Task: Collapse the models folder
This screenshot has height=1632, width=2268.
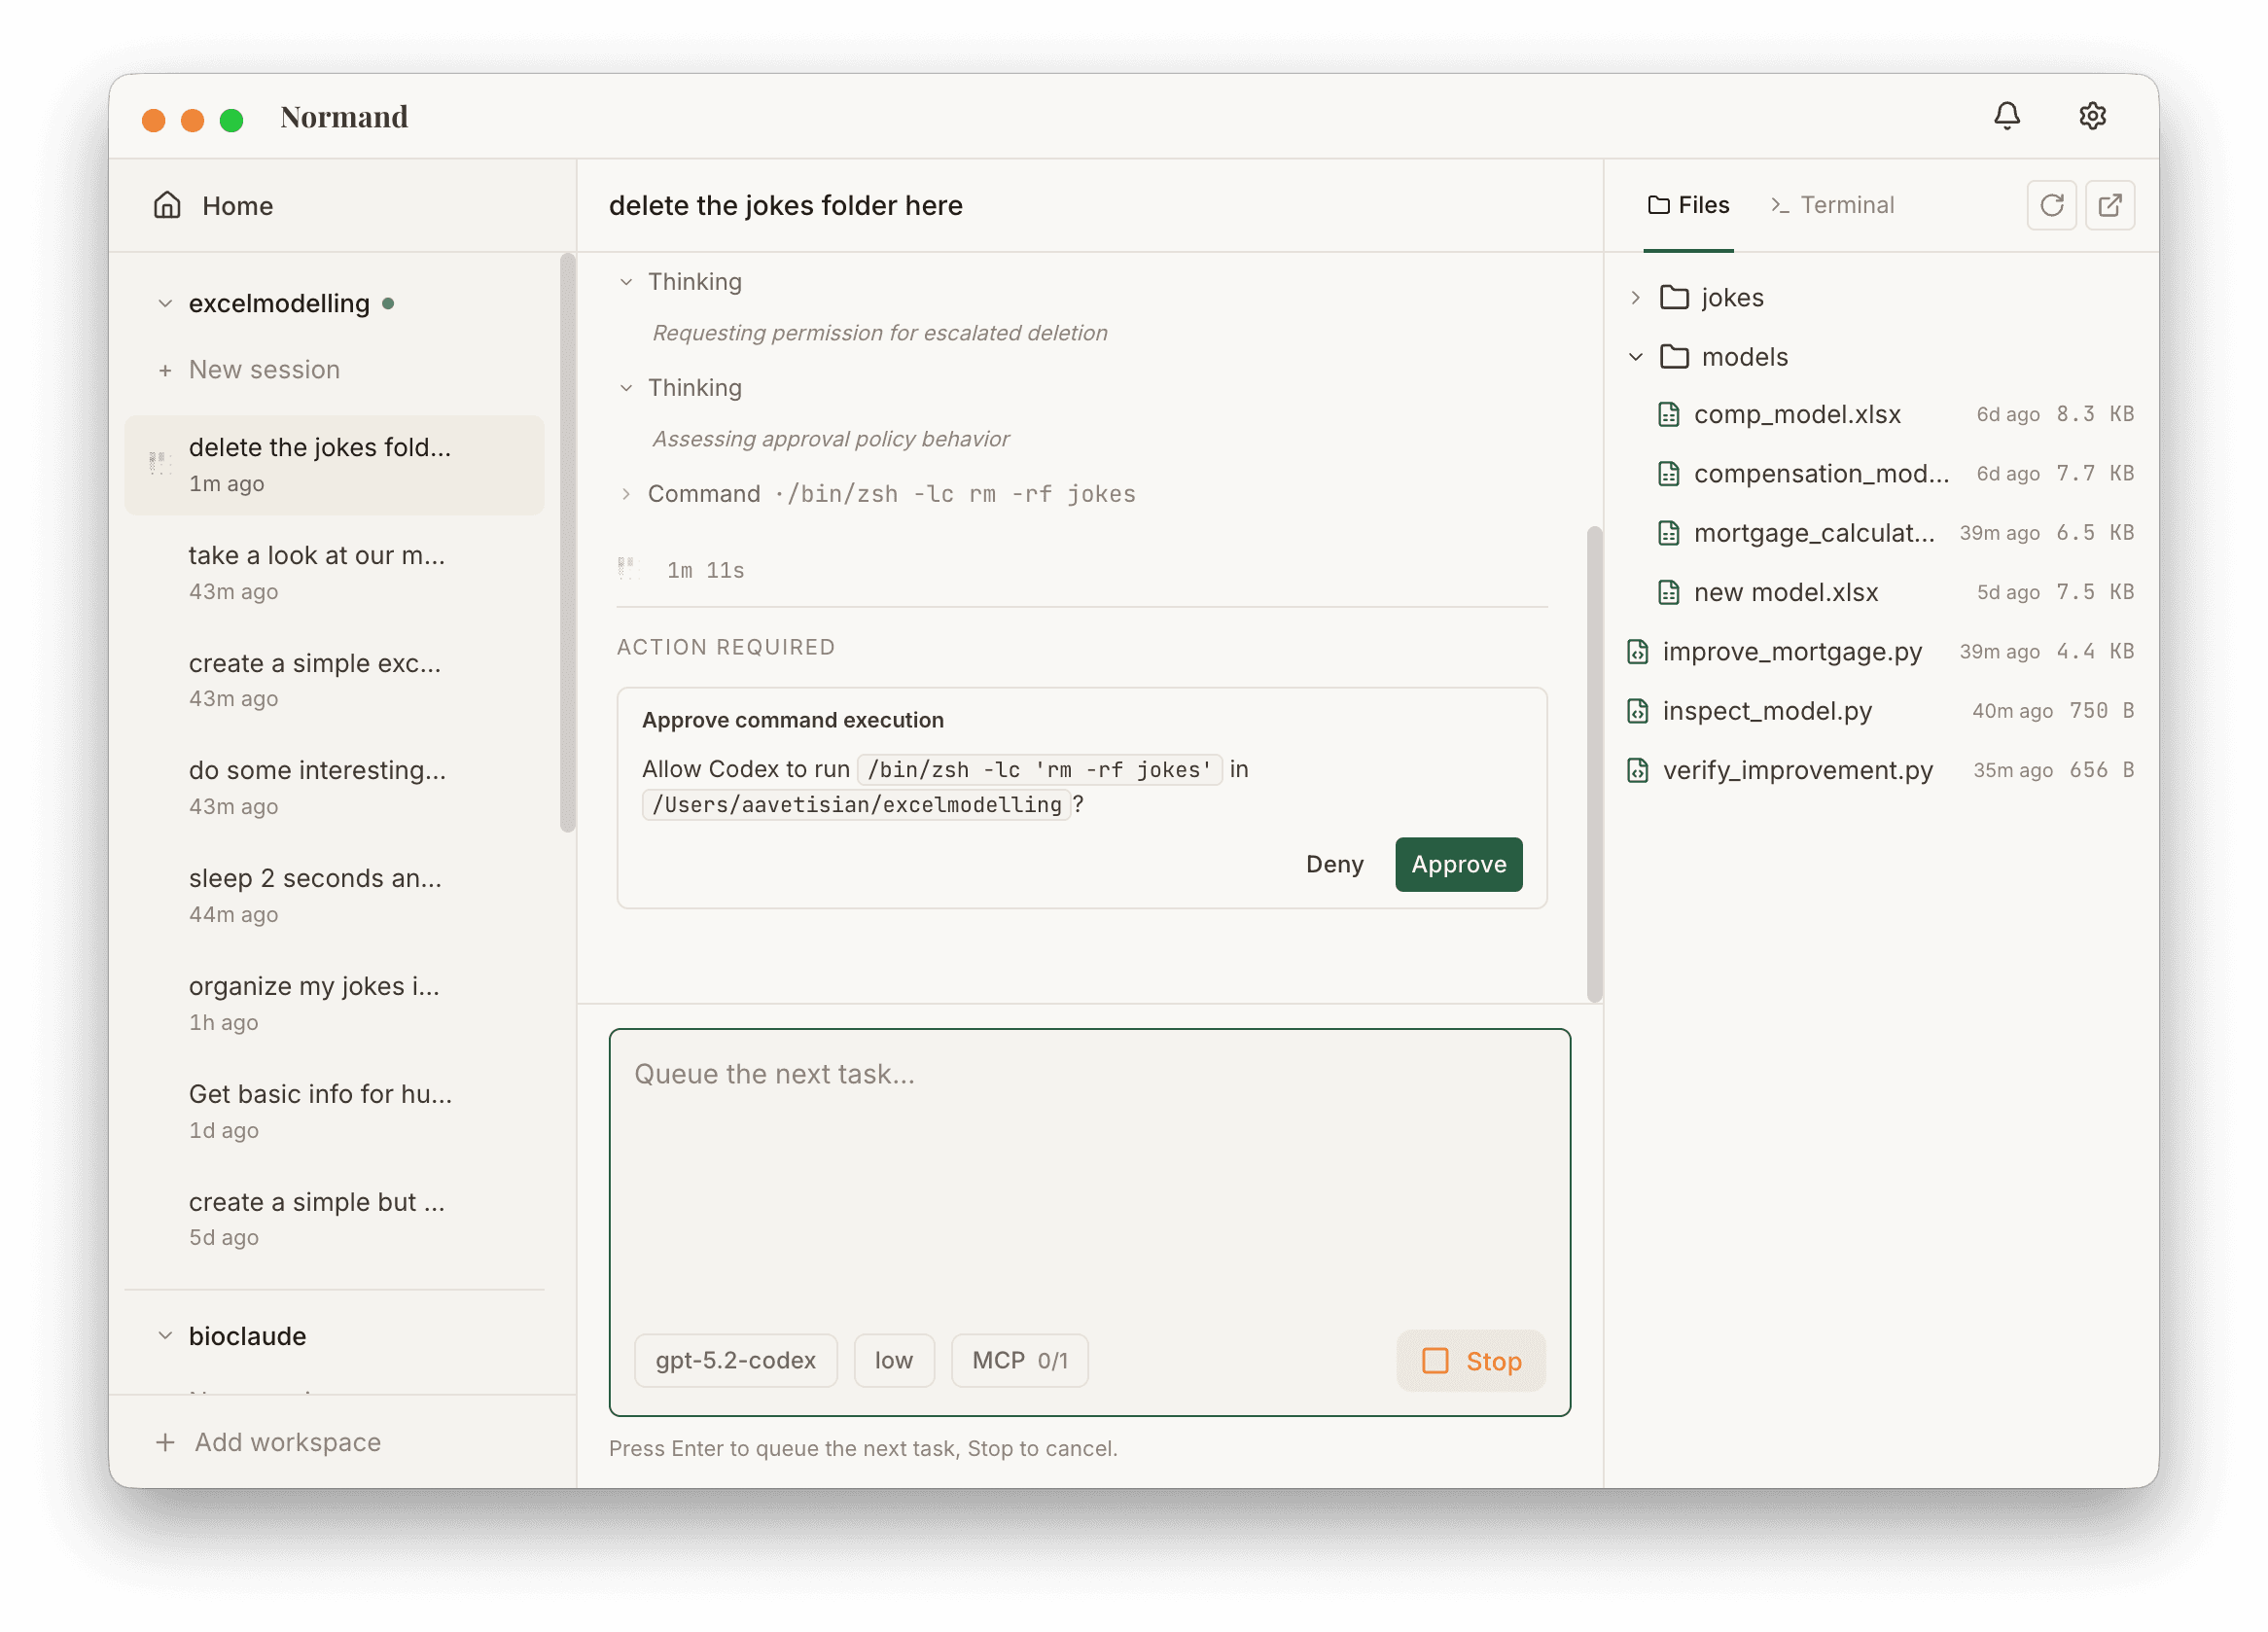Action: tap(1636, 357)
